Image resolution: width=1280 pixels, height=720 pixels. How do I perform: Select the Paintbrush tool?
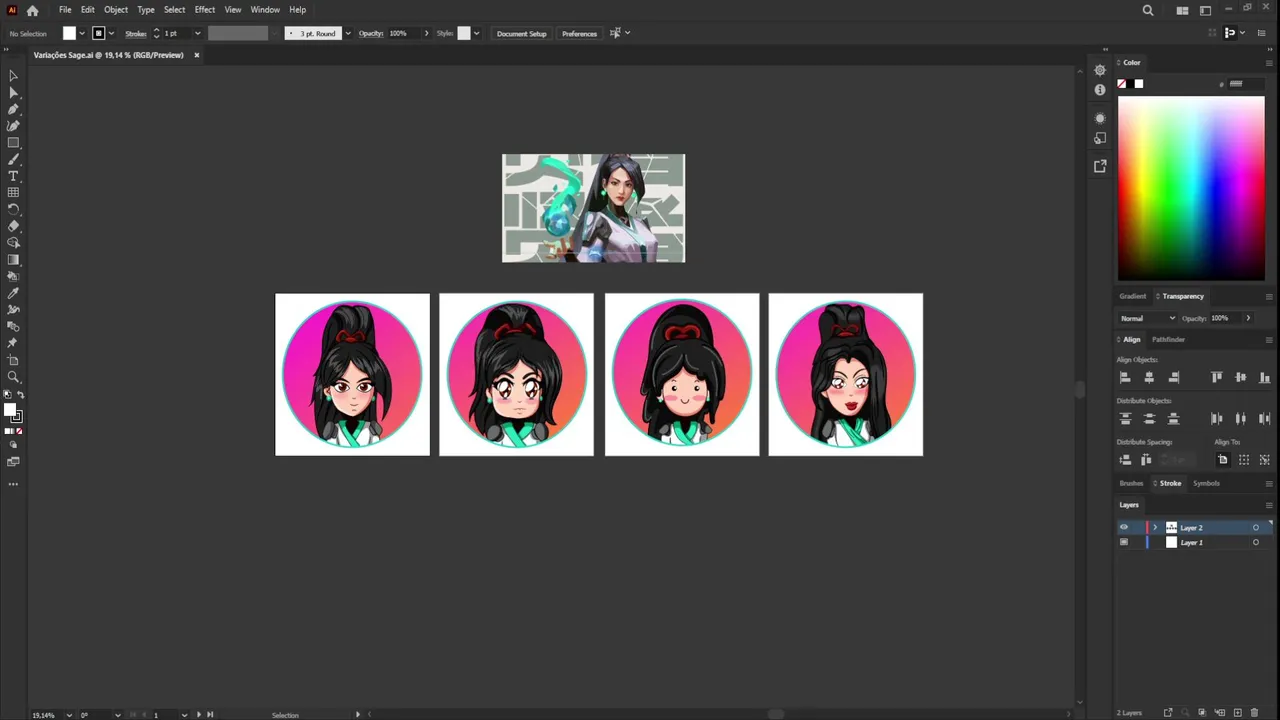[13, 159]
